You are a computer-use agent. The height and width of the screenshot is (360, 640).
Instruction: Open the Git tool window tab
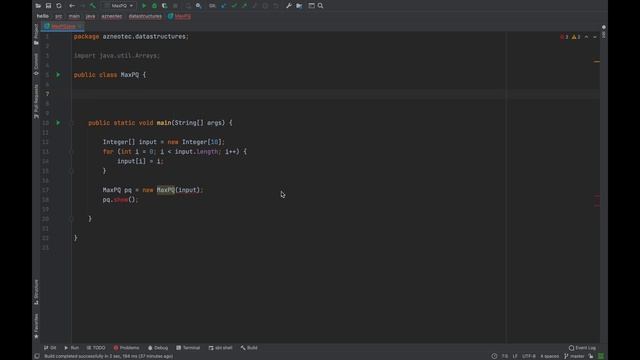click(x=50, y=348)
